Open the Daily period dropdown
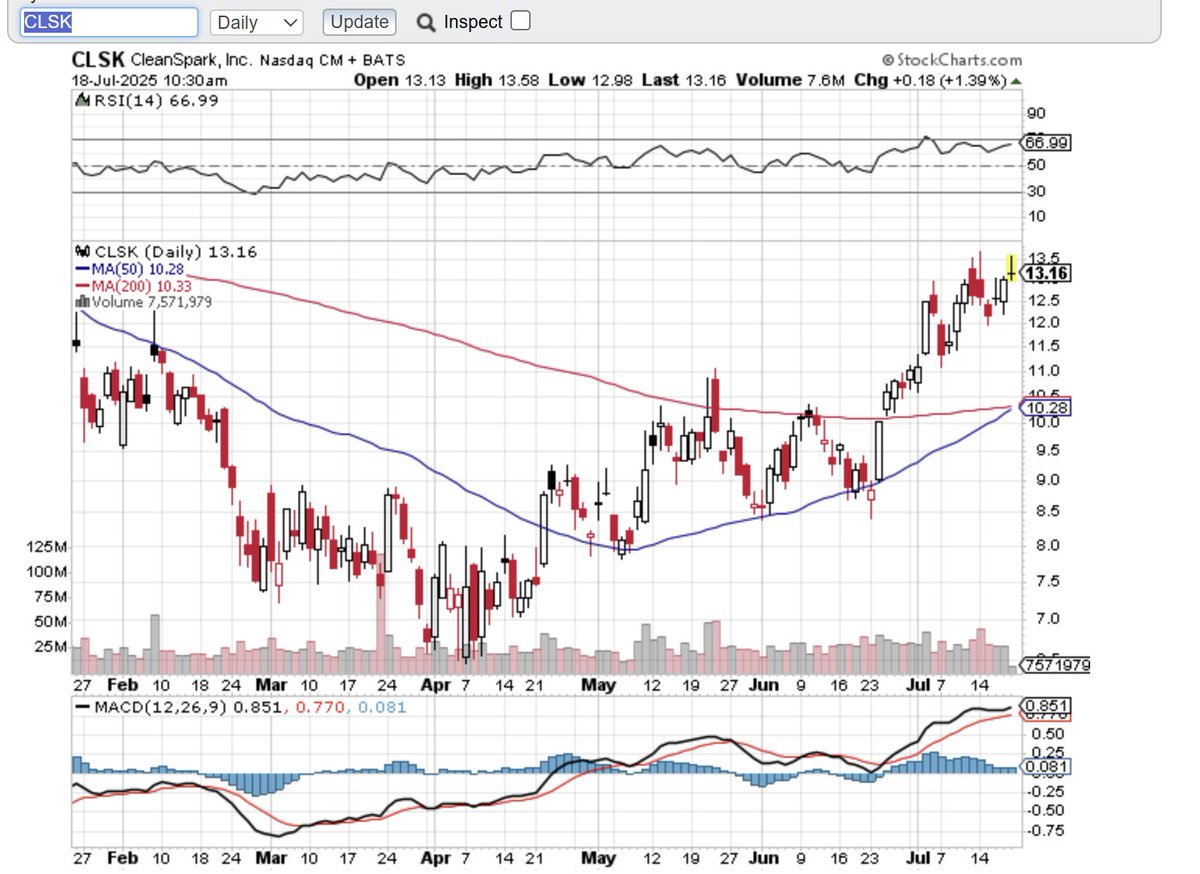Viewport: 1200px width, 874px height. click(257, 22)
